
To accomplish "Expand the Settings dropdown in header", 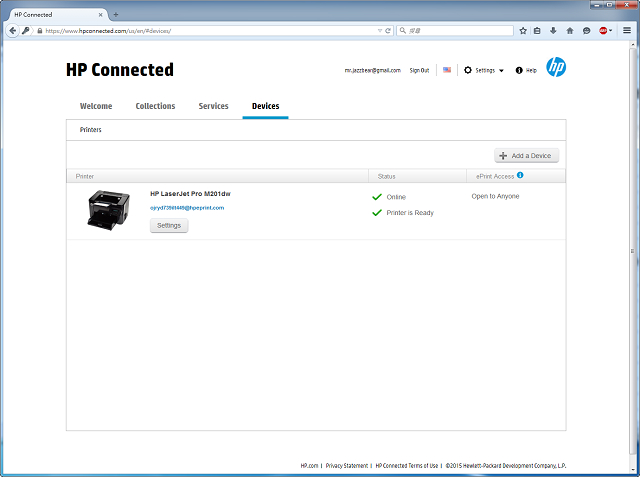I will (x=484, y=70).
